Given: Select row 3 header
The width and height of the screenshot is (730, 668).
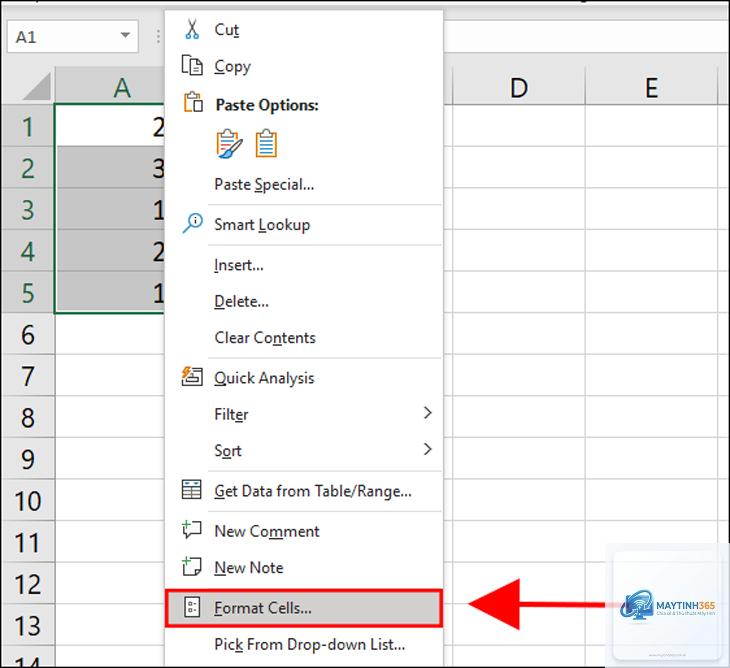Looking at the screenshot, I should [28, 209].
